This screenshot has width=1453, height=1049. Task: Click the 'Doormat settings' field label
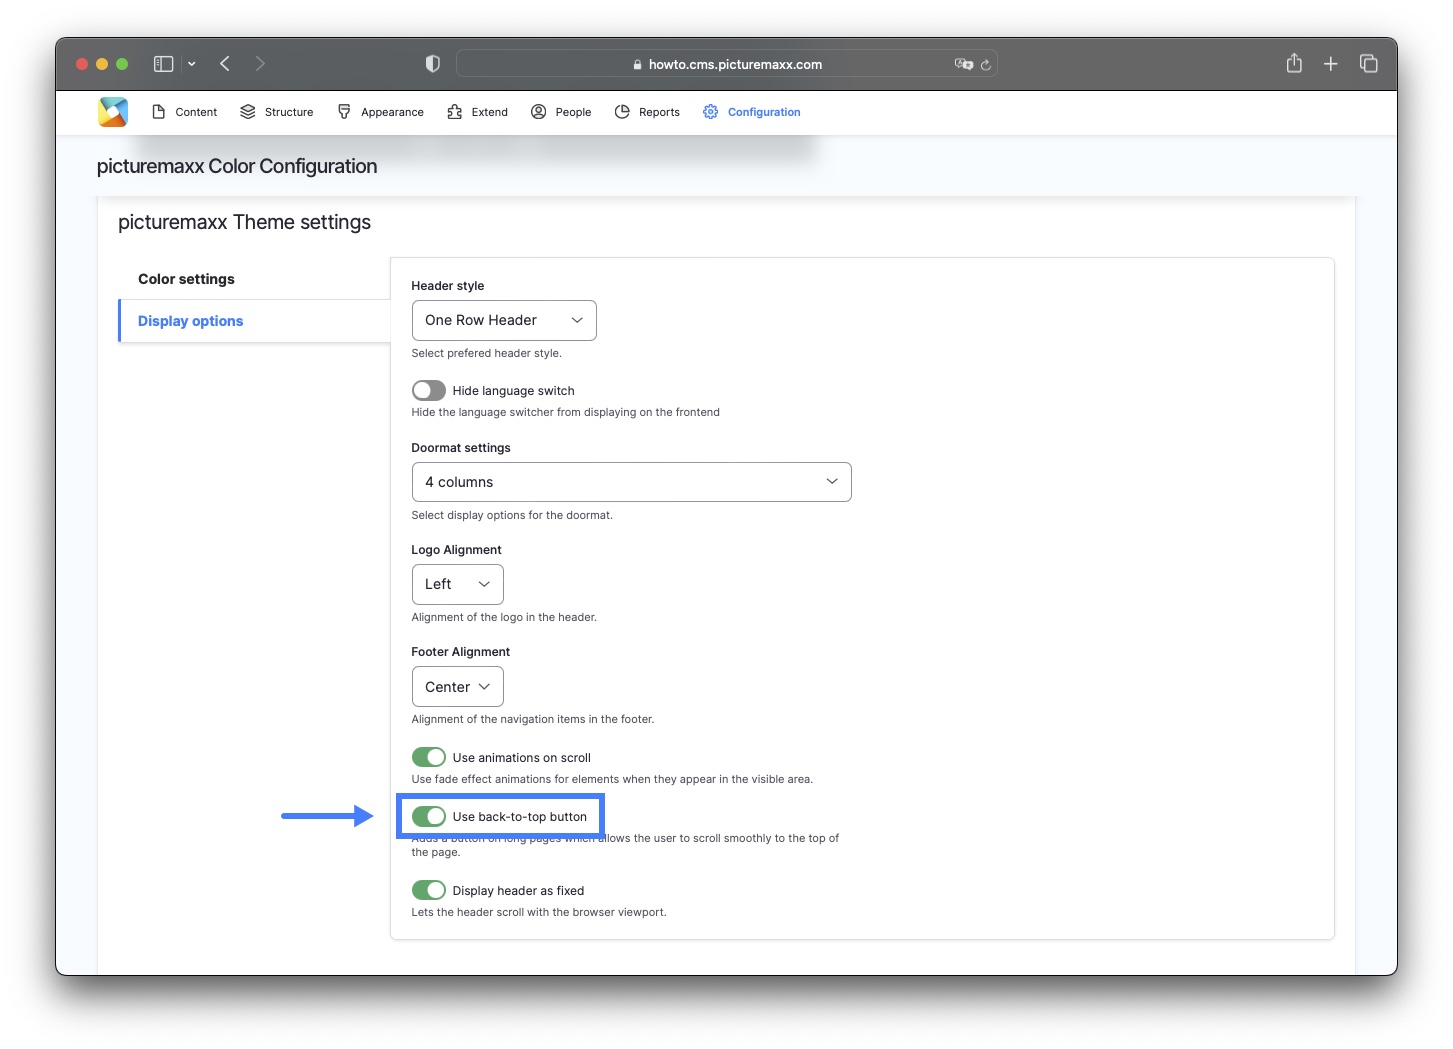point(461,448)
